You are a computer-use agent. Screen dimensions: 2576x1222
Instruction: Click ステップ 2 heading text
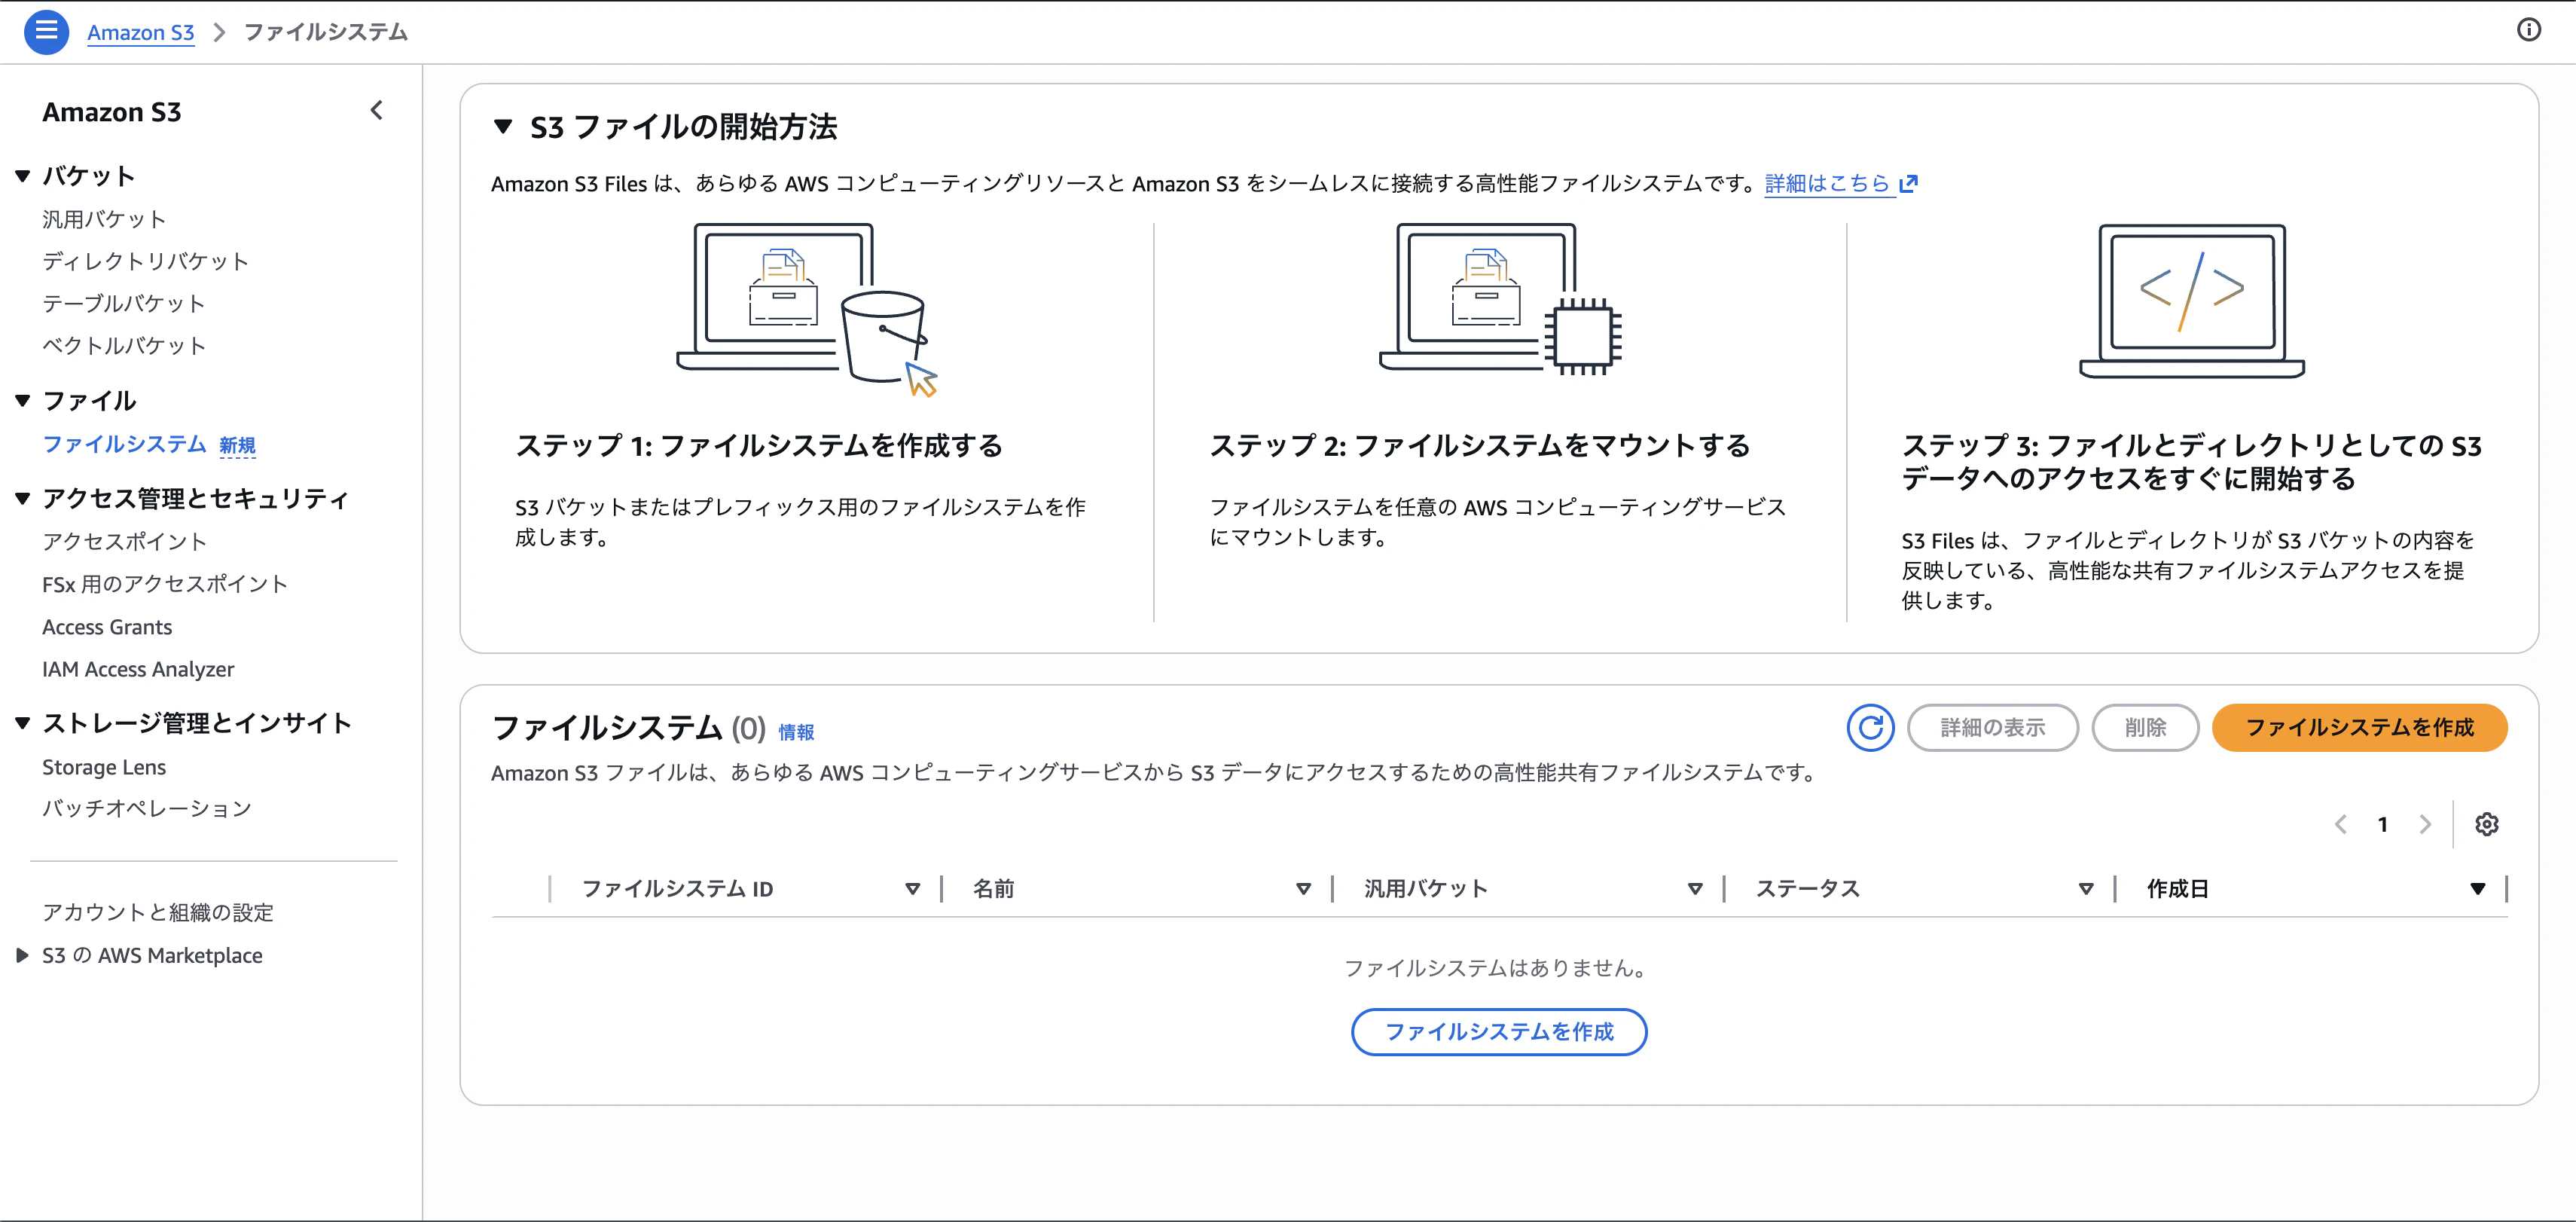click(1480, 445)
